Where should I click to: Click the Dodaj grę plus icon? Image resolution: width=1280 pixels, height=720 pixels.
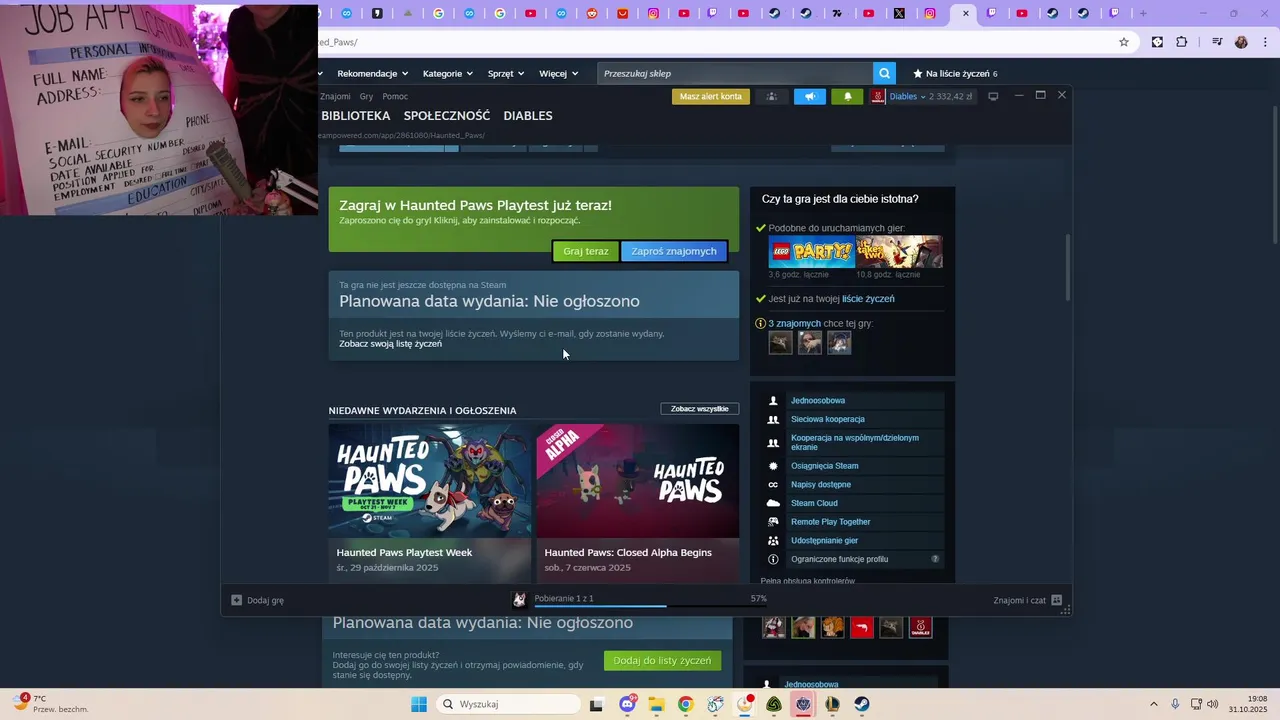[236, 600]
